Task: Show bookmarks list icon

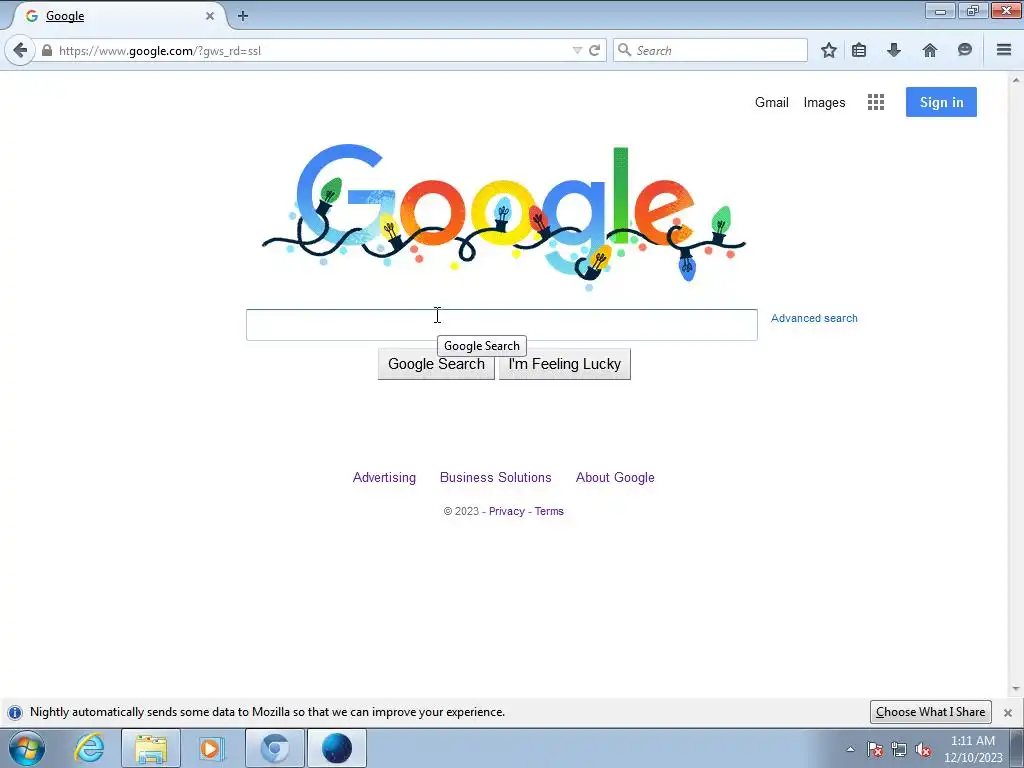Action: [x=859, y=50]
